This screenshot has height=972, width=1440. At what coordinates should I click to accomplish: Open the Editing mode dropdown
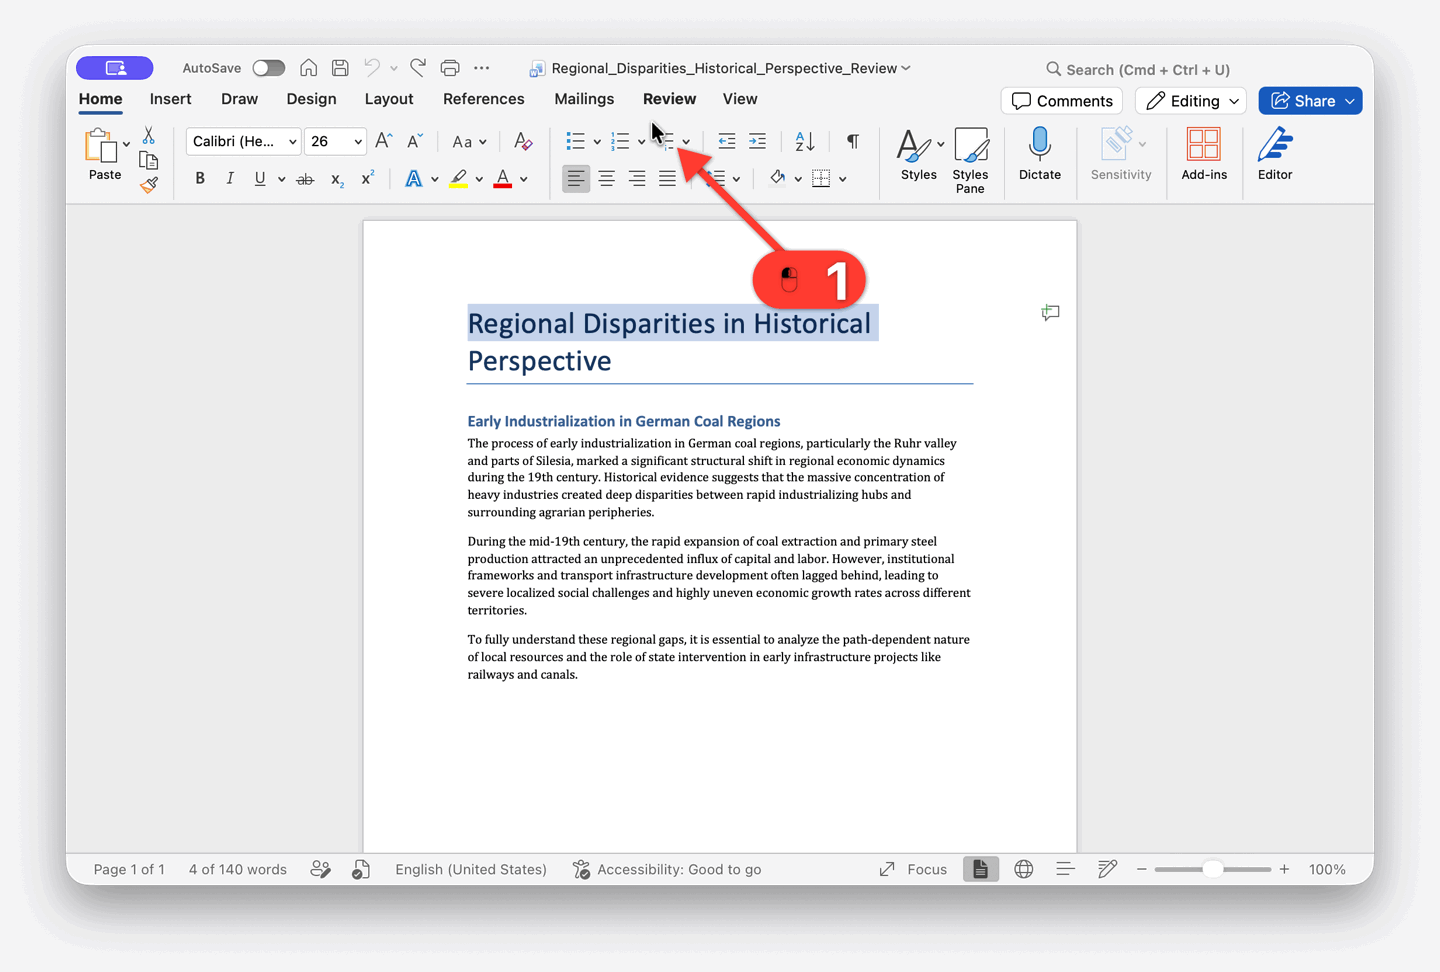[1192, 101]
